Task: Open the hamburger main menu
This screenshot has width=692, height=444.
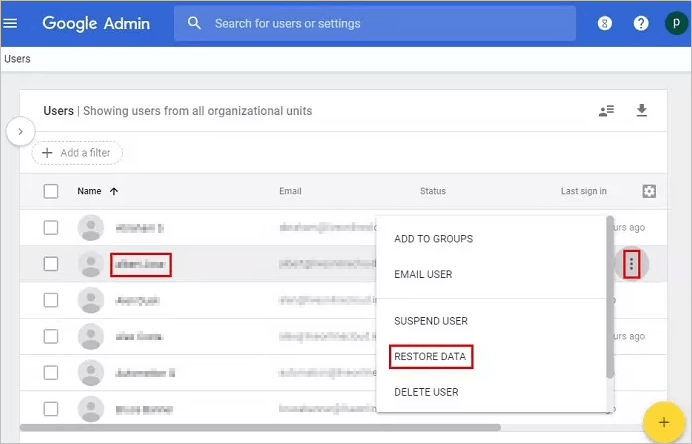Action: (11, 23)
